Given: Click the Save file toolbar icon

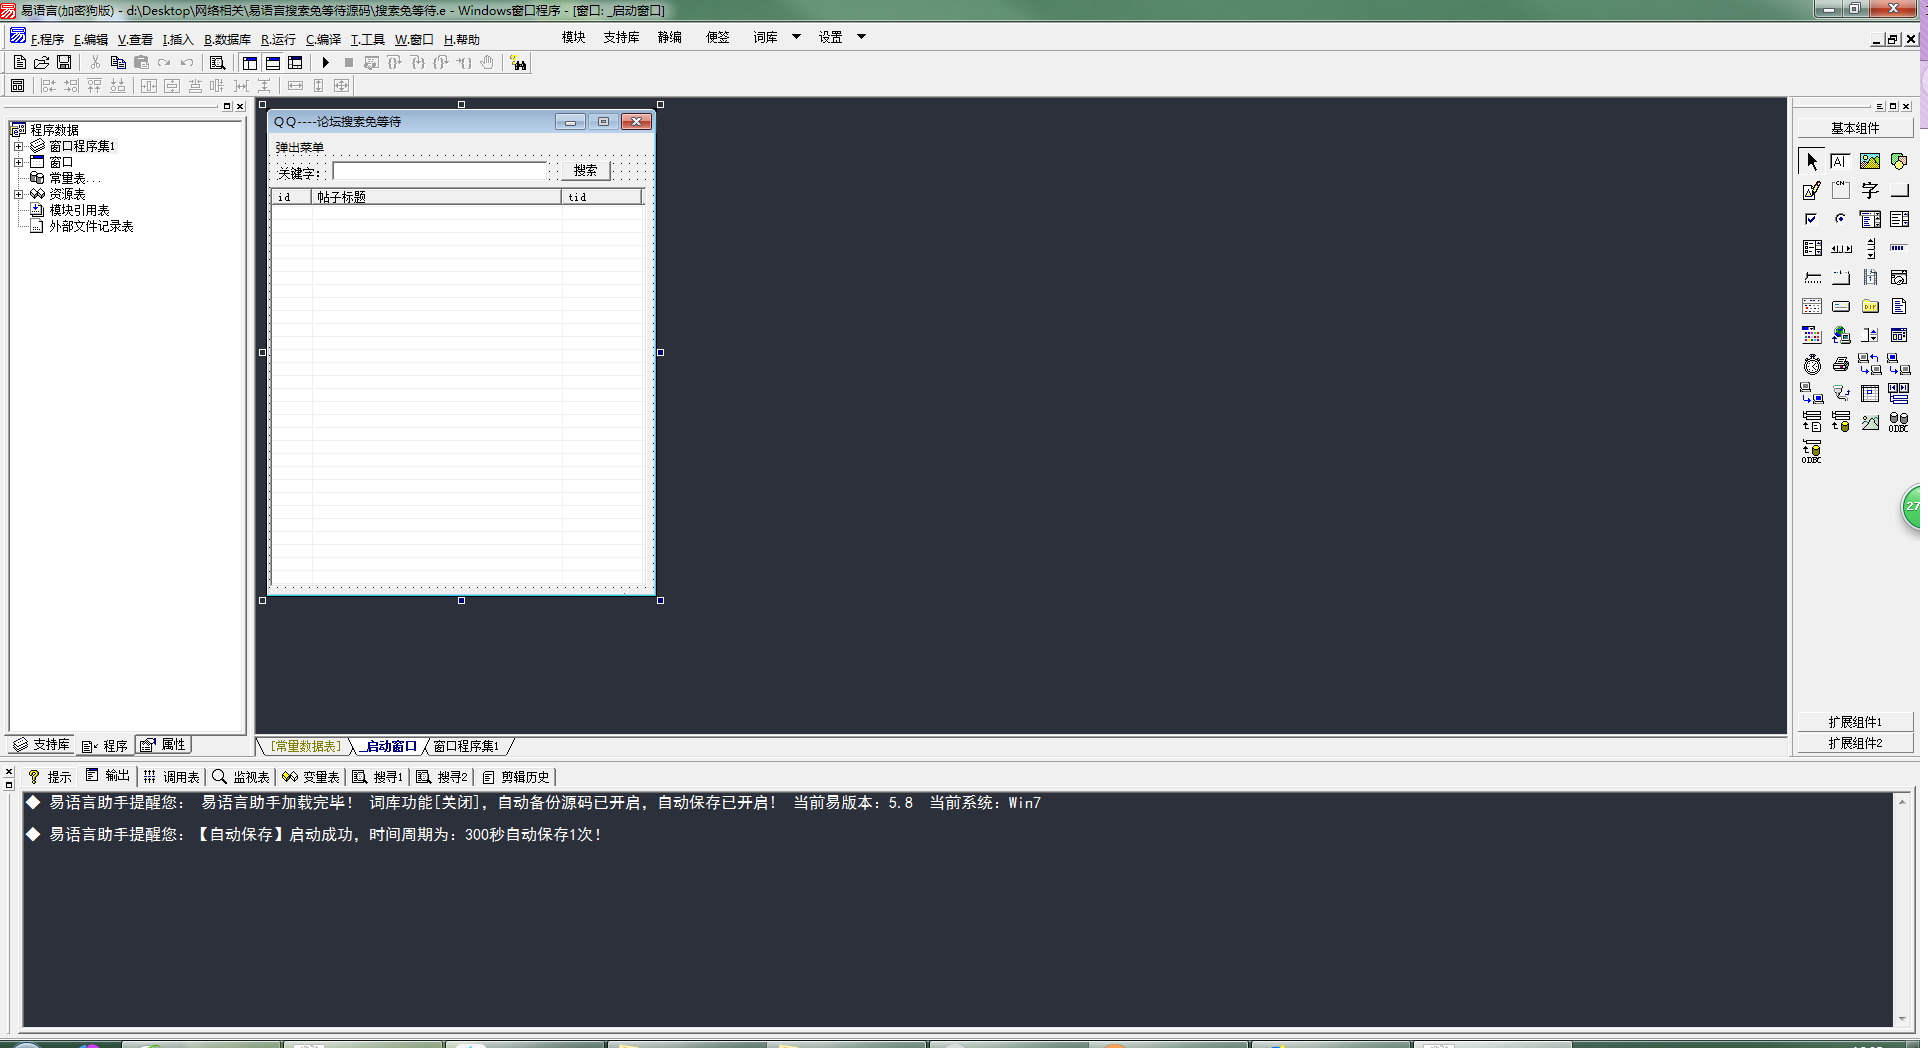Looking at the screenshot, I should 64,63.
